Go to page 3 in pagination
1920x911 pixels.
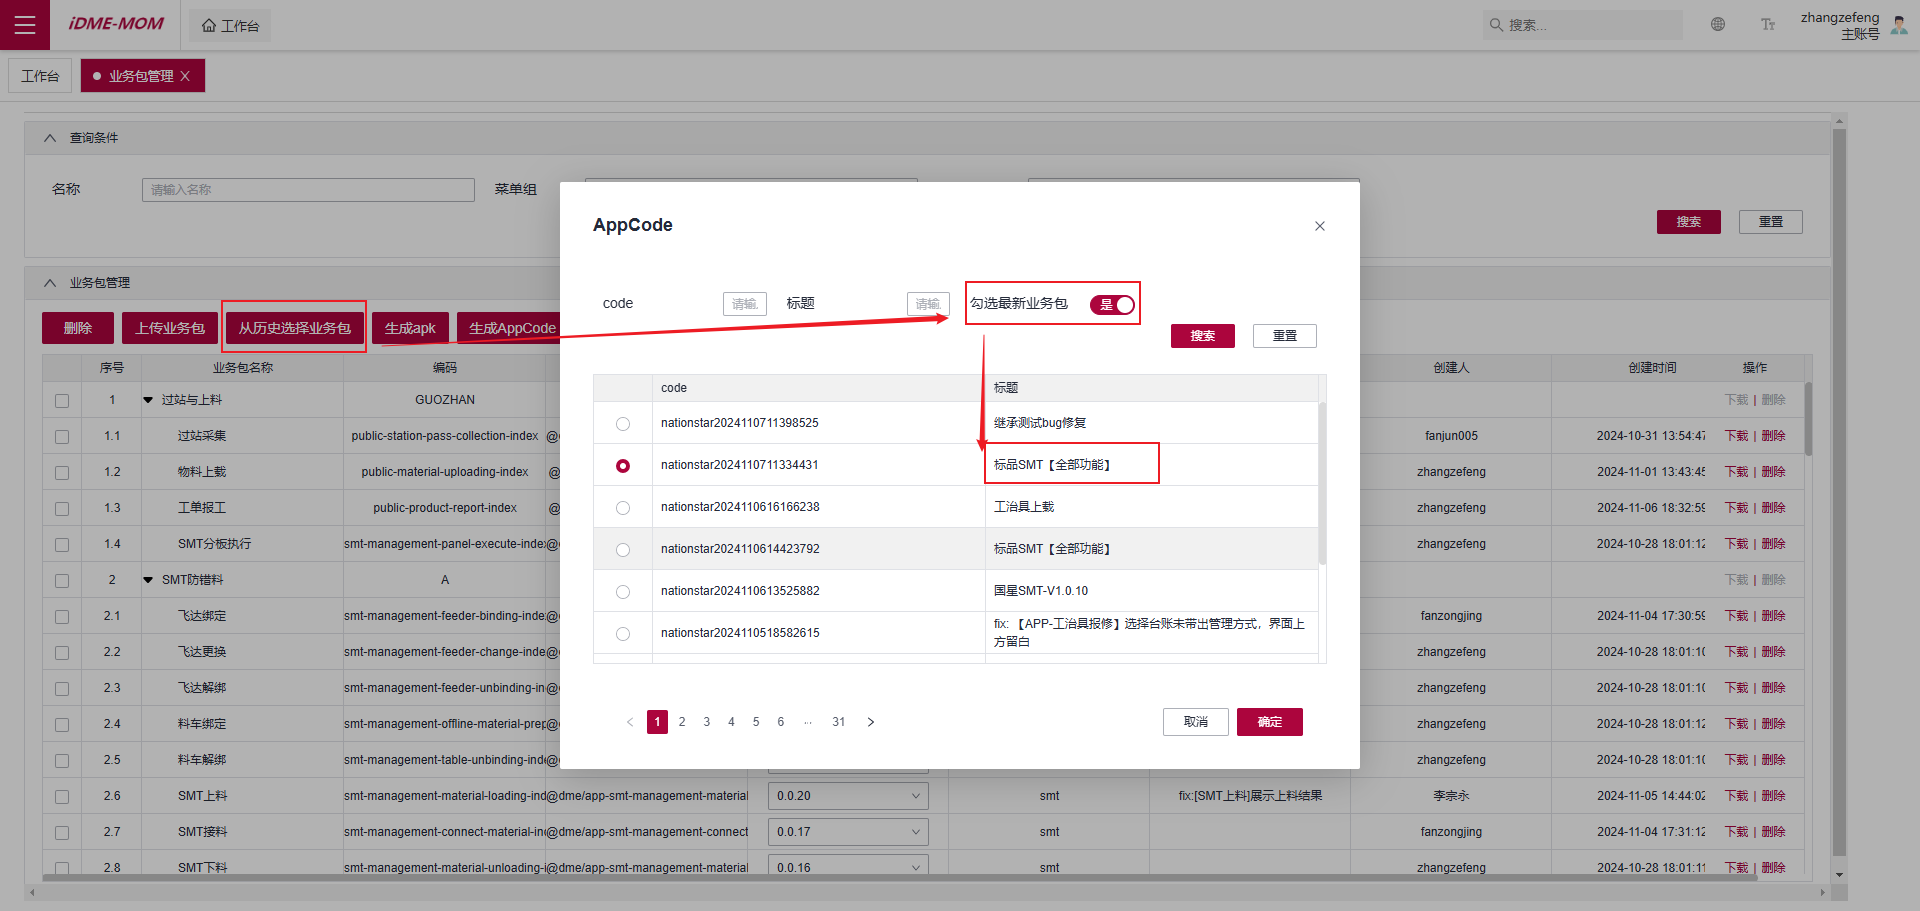[x=707, y=722]
